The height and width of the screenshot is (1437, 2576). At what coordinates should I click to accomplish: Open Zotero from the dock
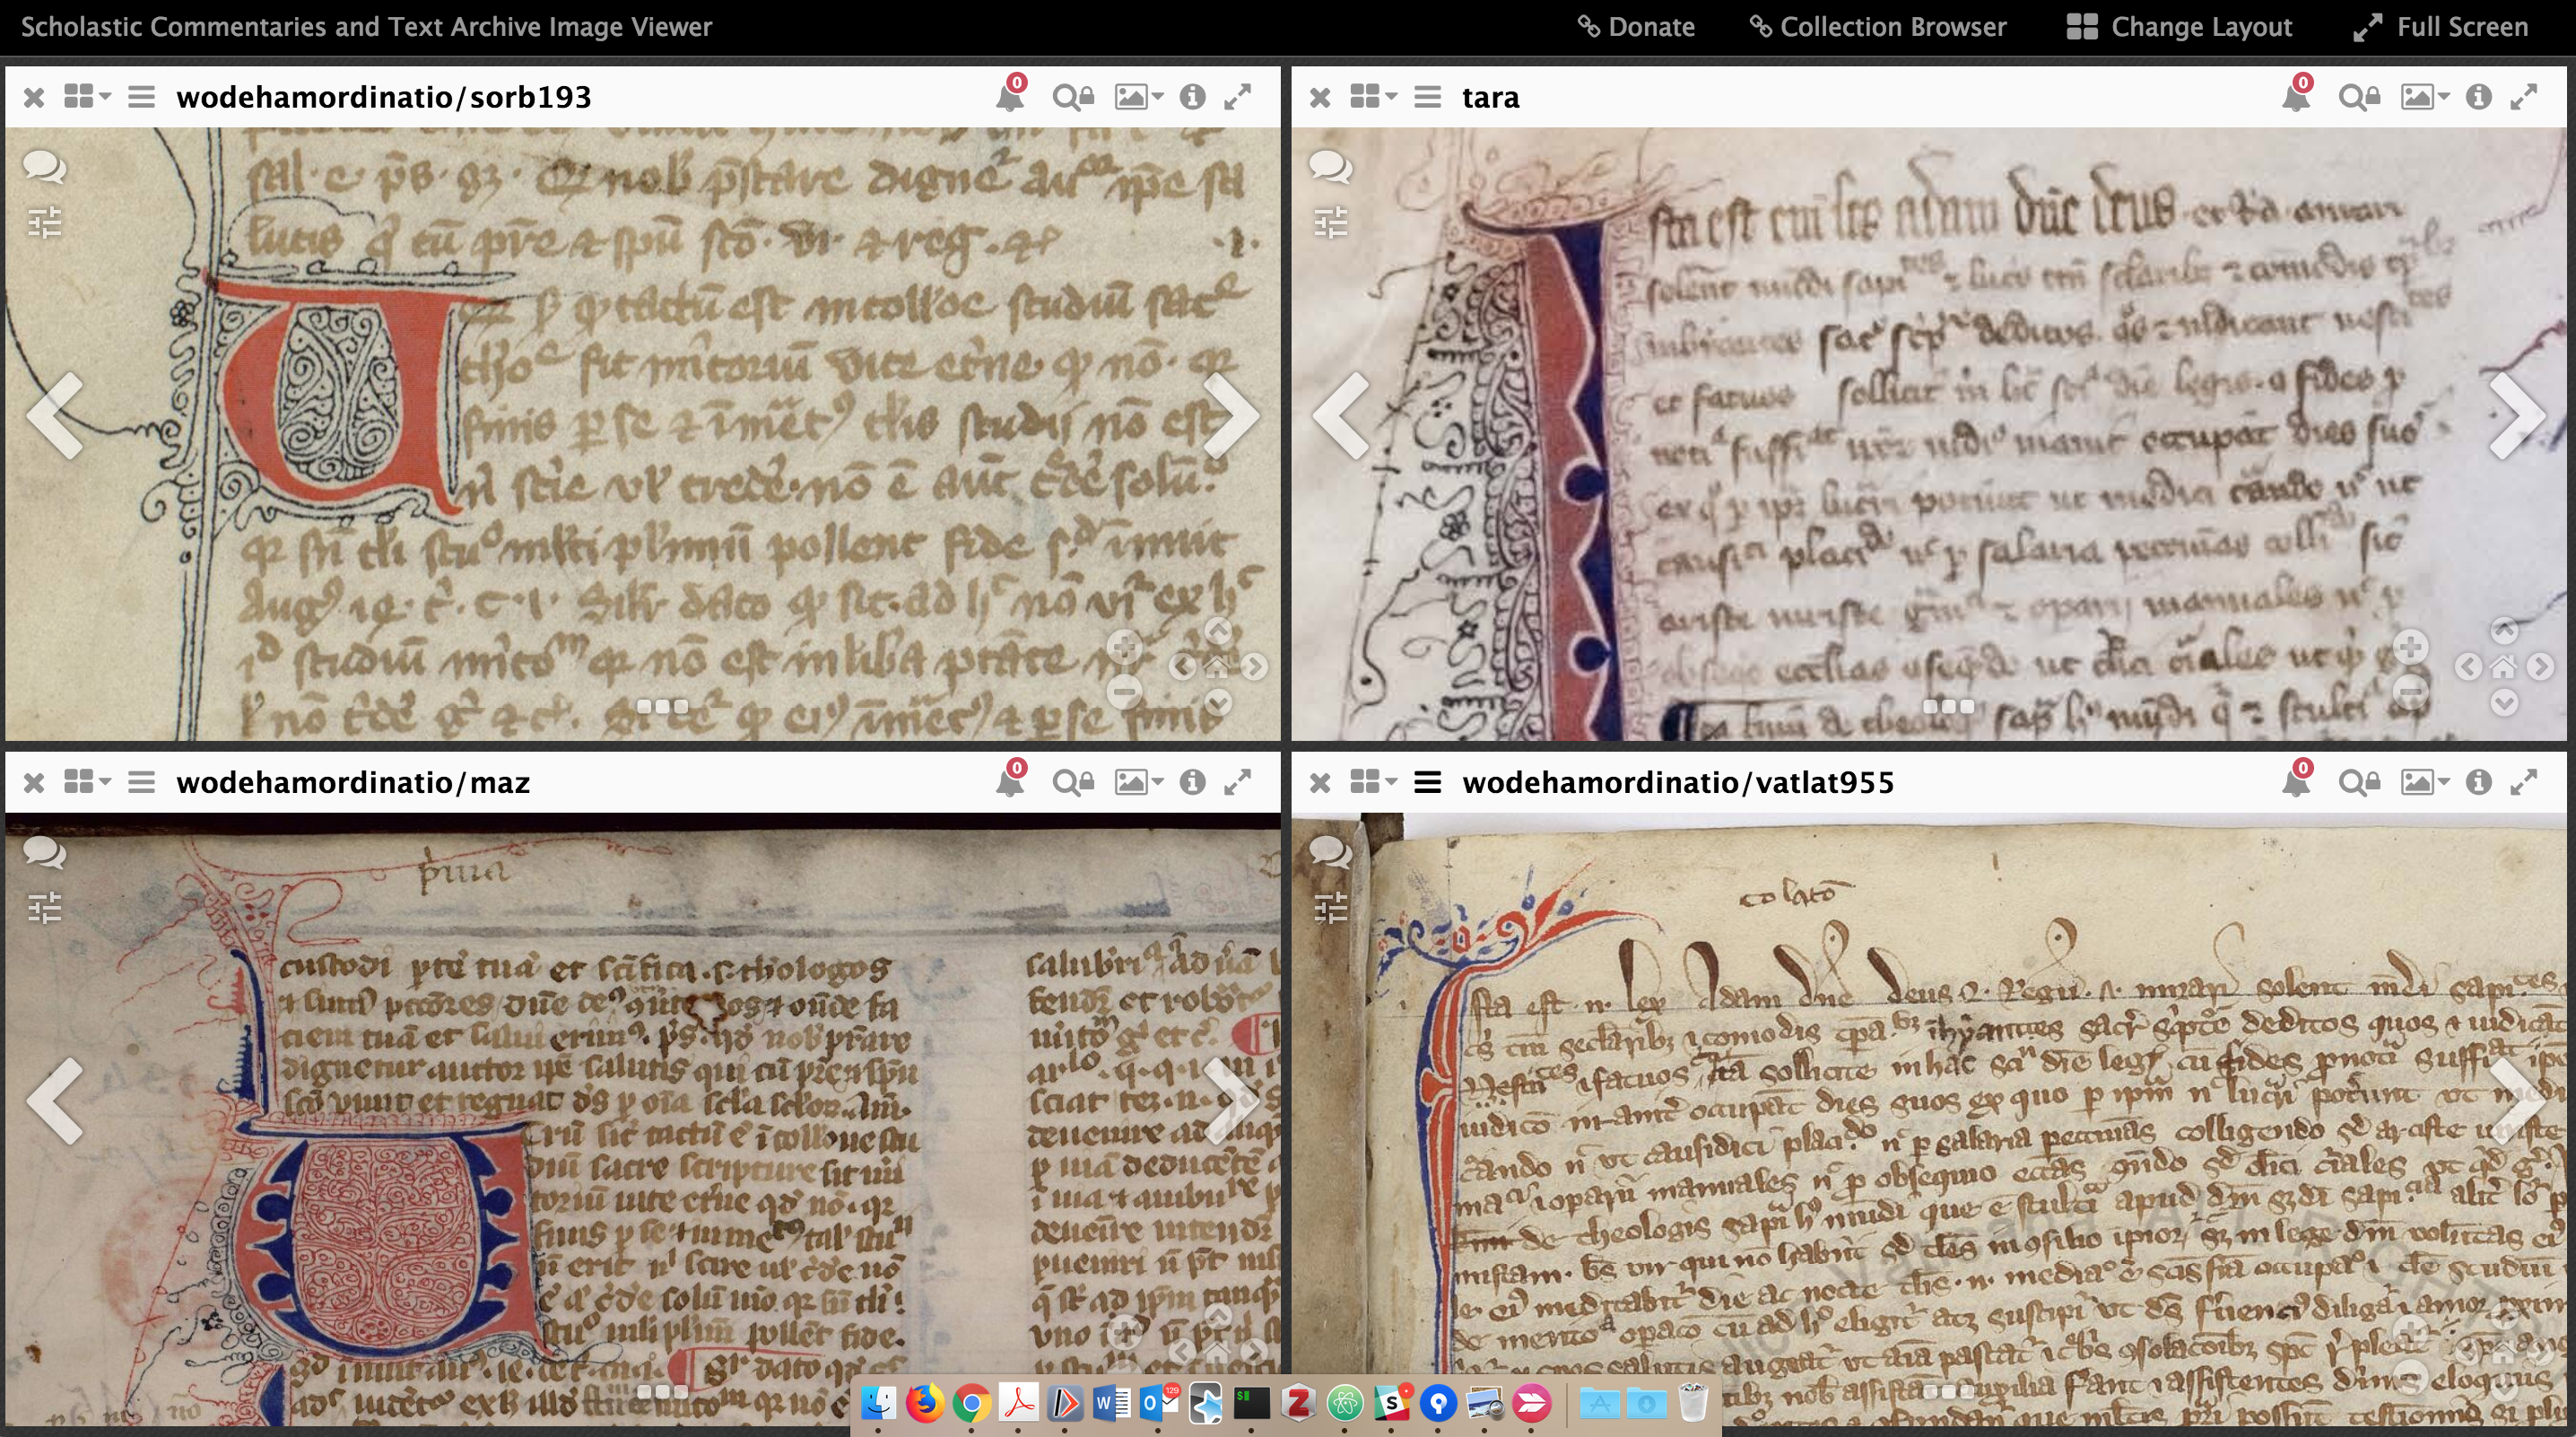[x=1297, y=1403]
